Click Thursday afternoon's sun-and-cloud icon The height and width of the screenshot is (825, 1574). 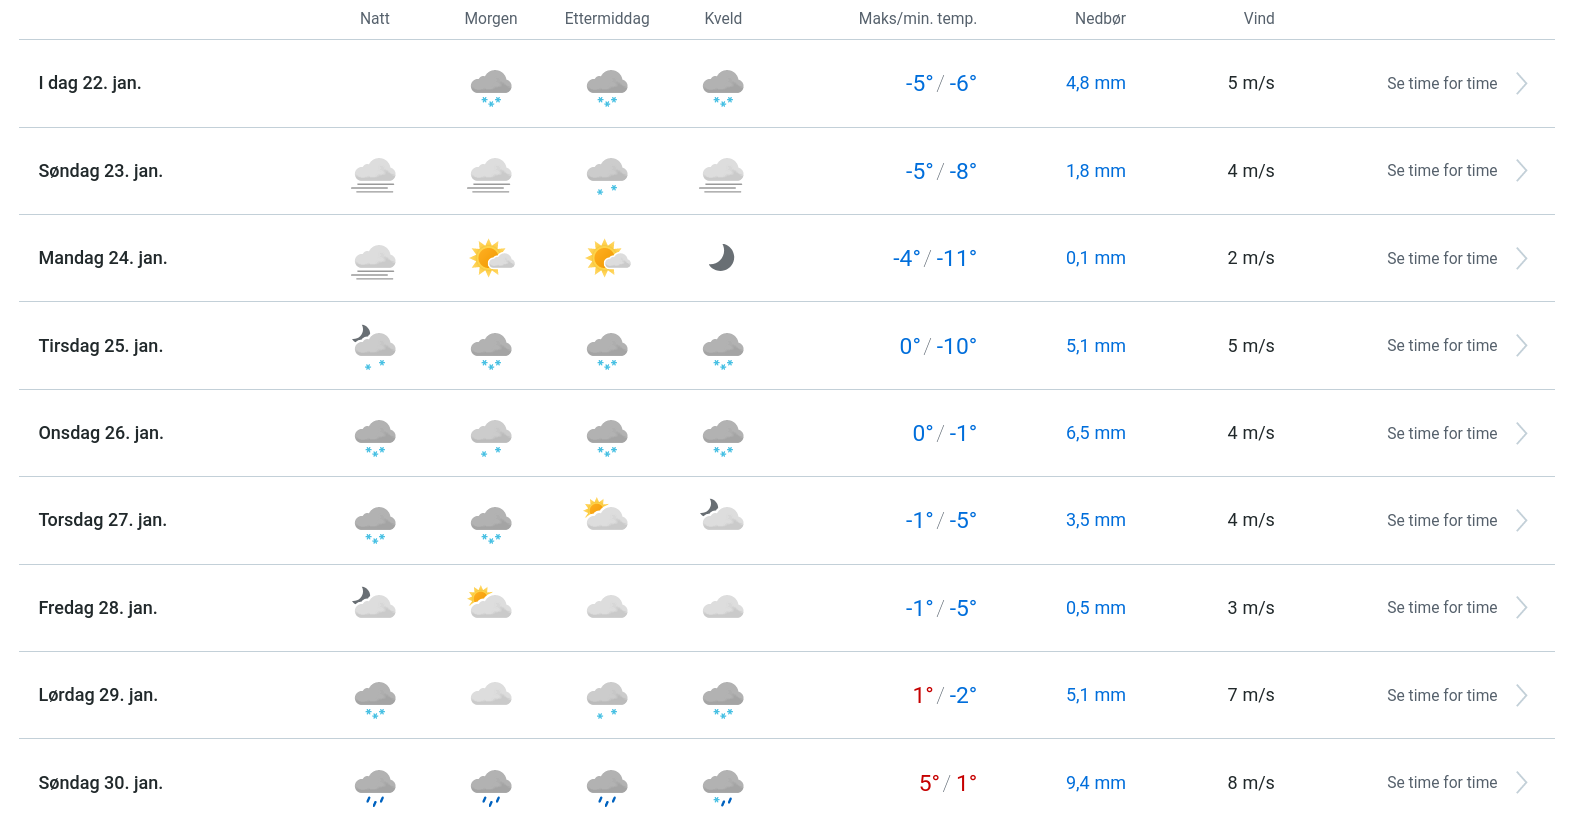pos(606,516)
